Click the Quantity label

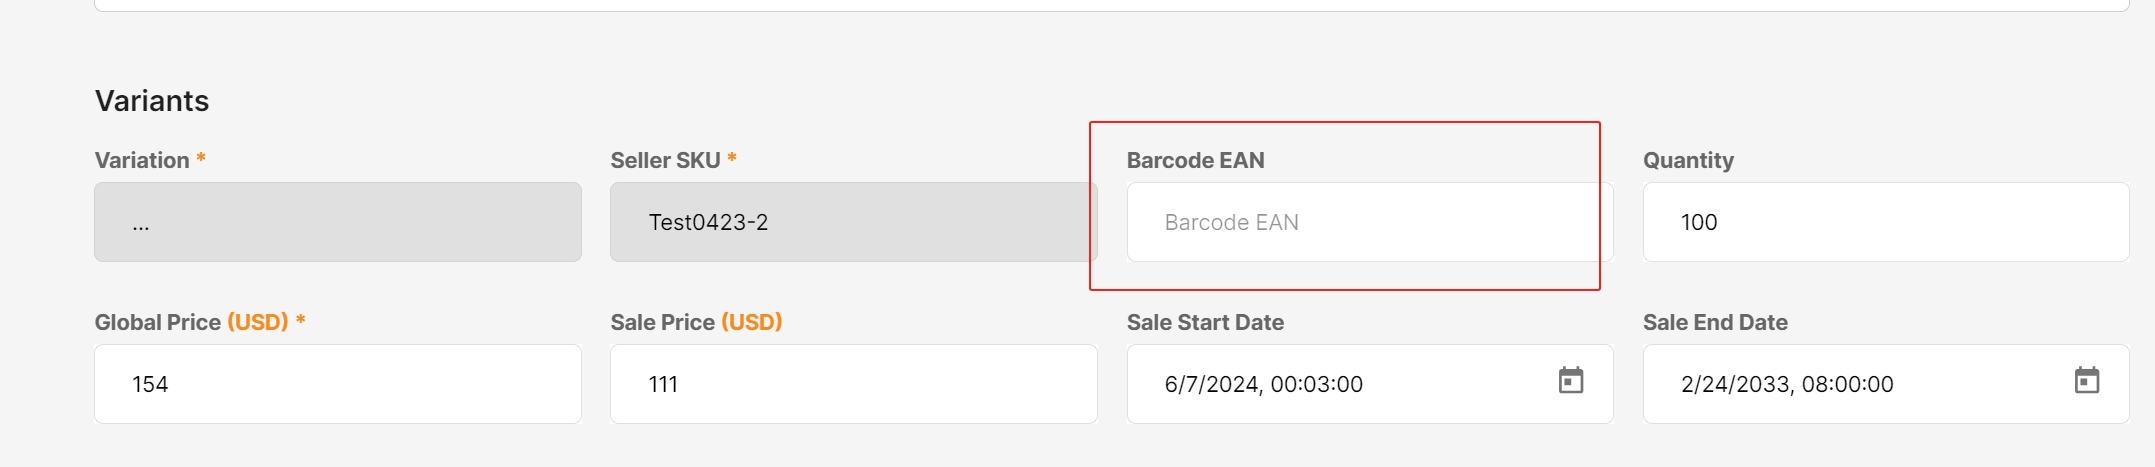pyautogui.click(x=1688, y=160)
